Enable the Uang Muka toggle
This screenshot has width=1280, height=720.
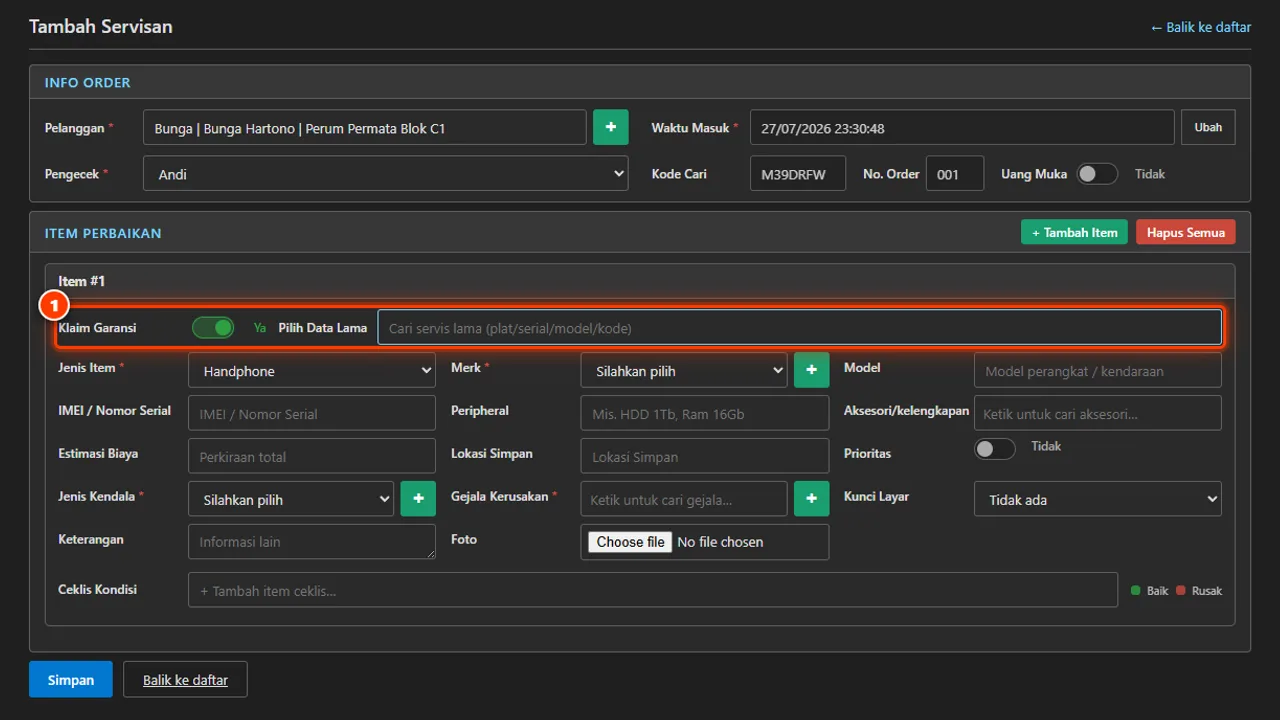click(x=1097, y=174)
